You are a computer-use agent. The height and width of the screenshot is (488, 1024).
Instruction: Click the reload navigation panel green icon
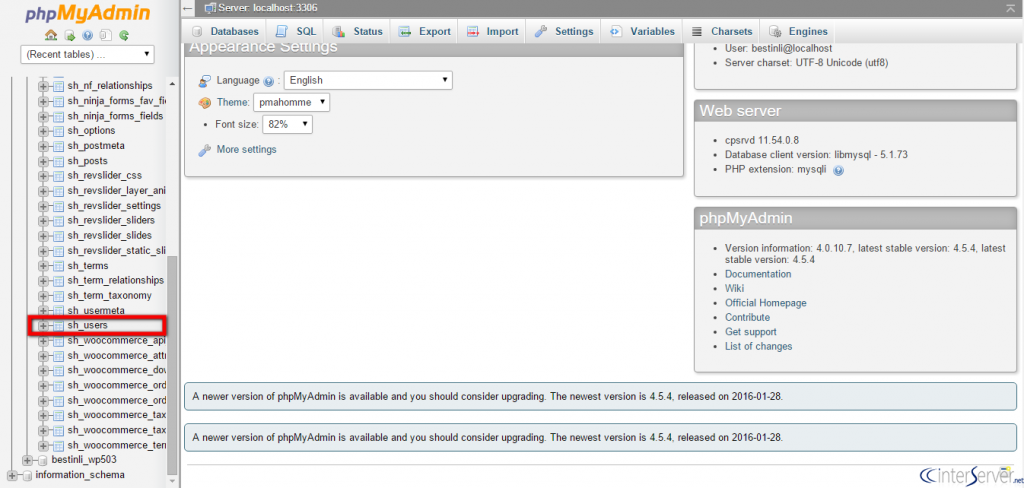pyautogui.click(x=124, y=34)
